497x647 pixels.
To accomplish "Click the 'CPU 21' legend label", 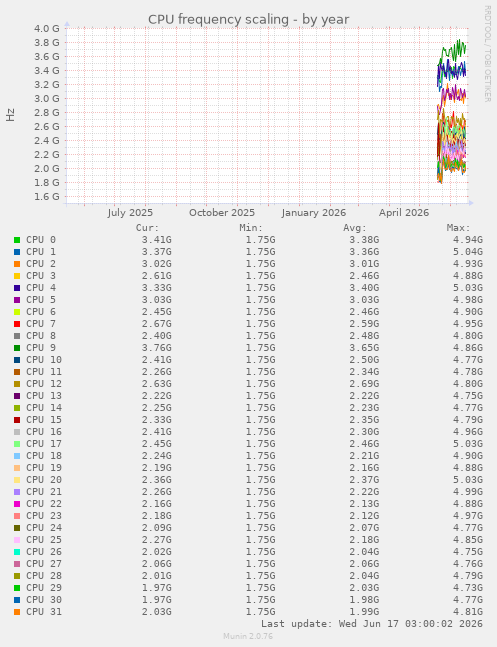I will pos(44,491).
